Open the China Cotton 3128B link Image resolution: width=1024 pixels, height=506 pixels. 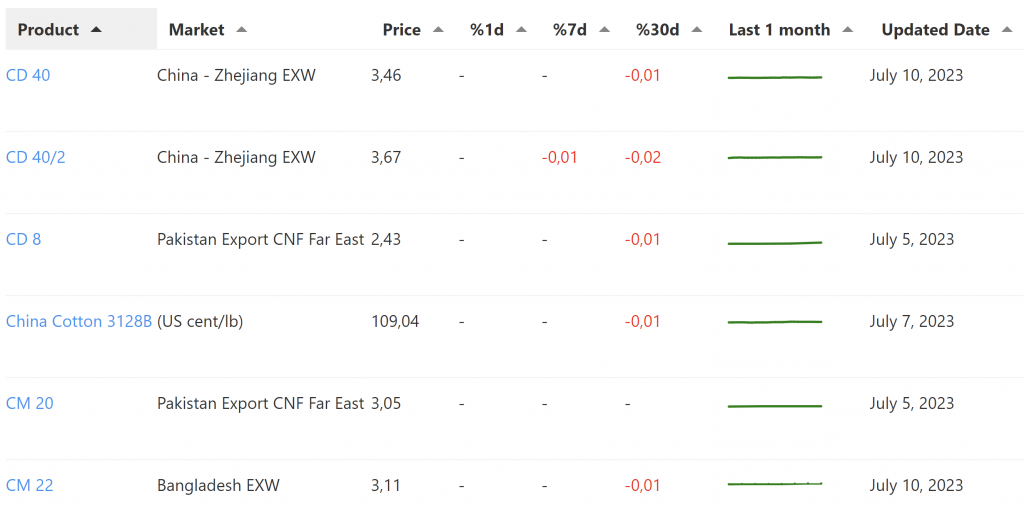(79, 321)
